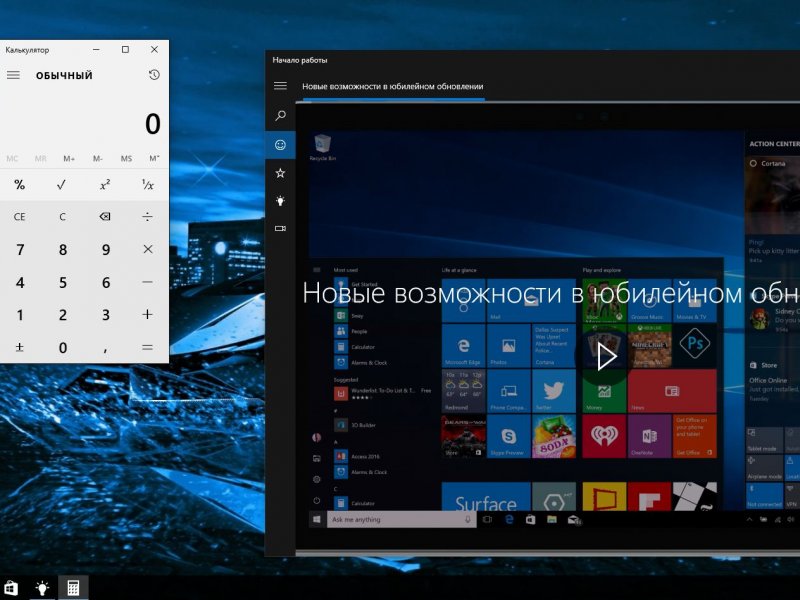Click the plus-minus sign key
Screen dimensions: 800x600
[19, 347]
